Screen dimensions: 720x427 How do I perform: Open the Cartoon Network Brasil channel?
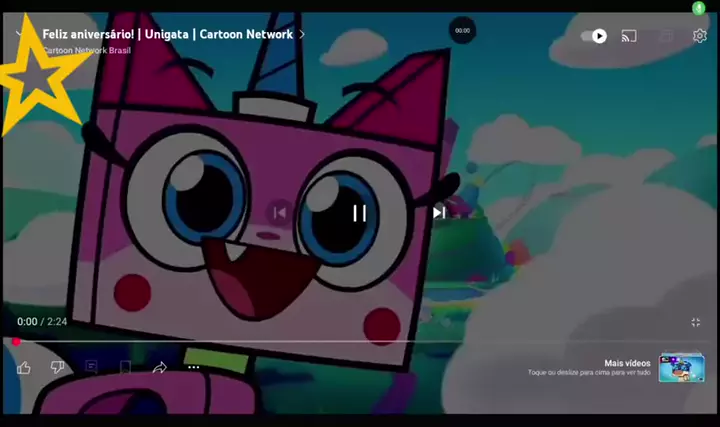coord(86,50)
